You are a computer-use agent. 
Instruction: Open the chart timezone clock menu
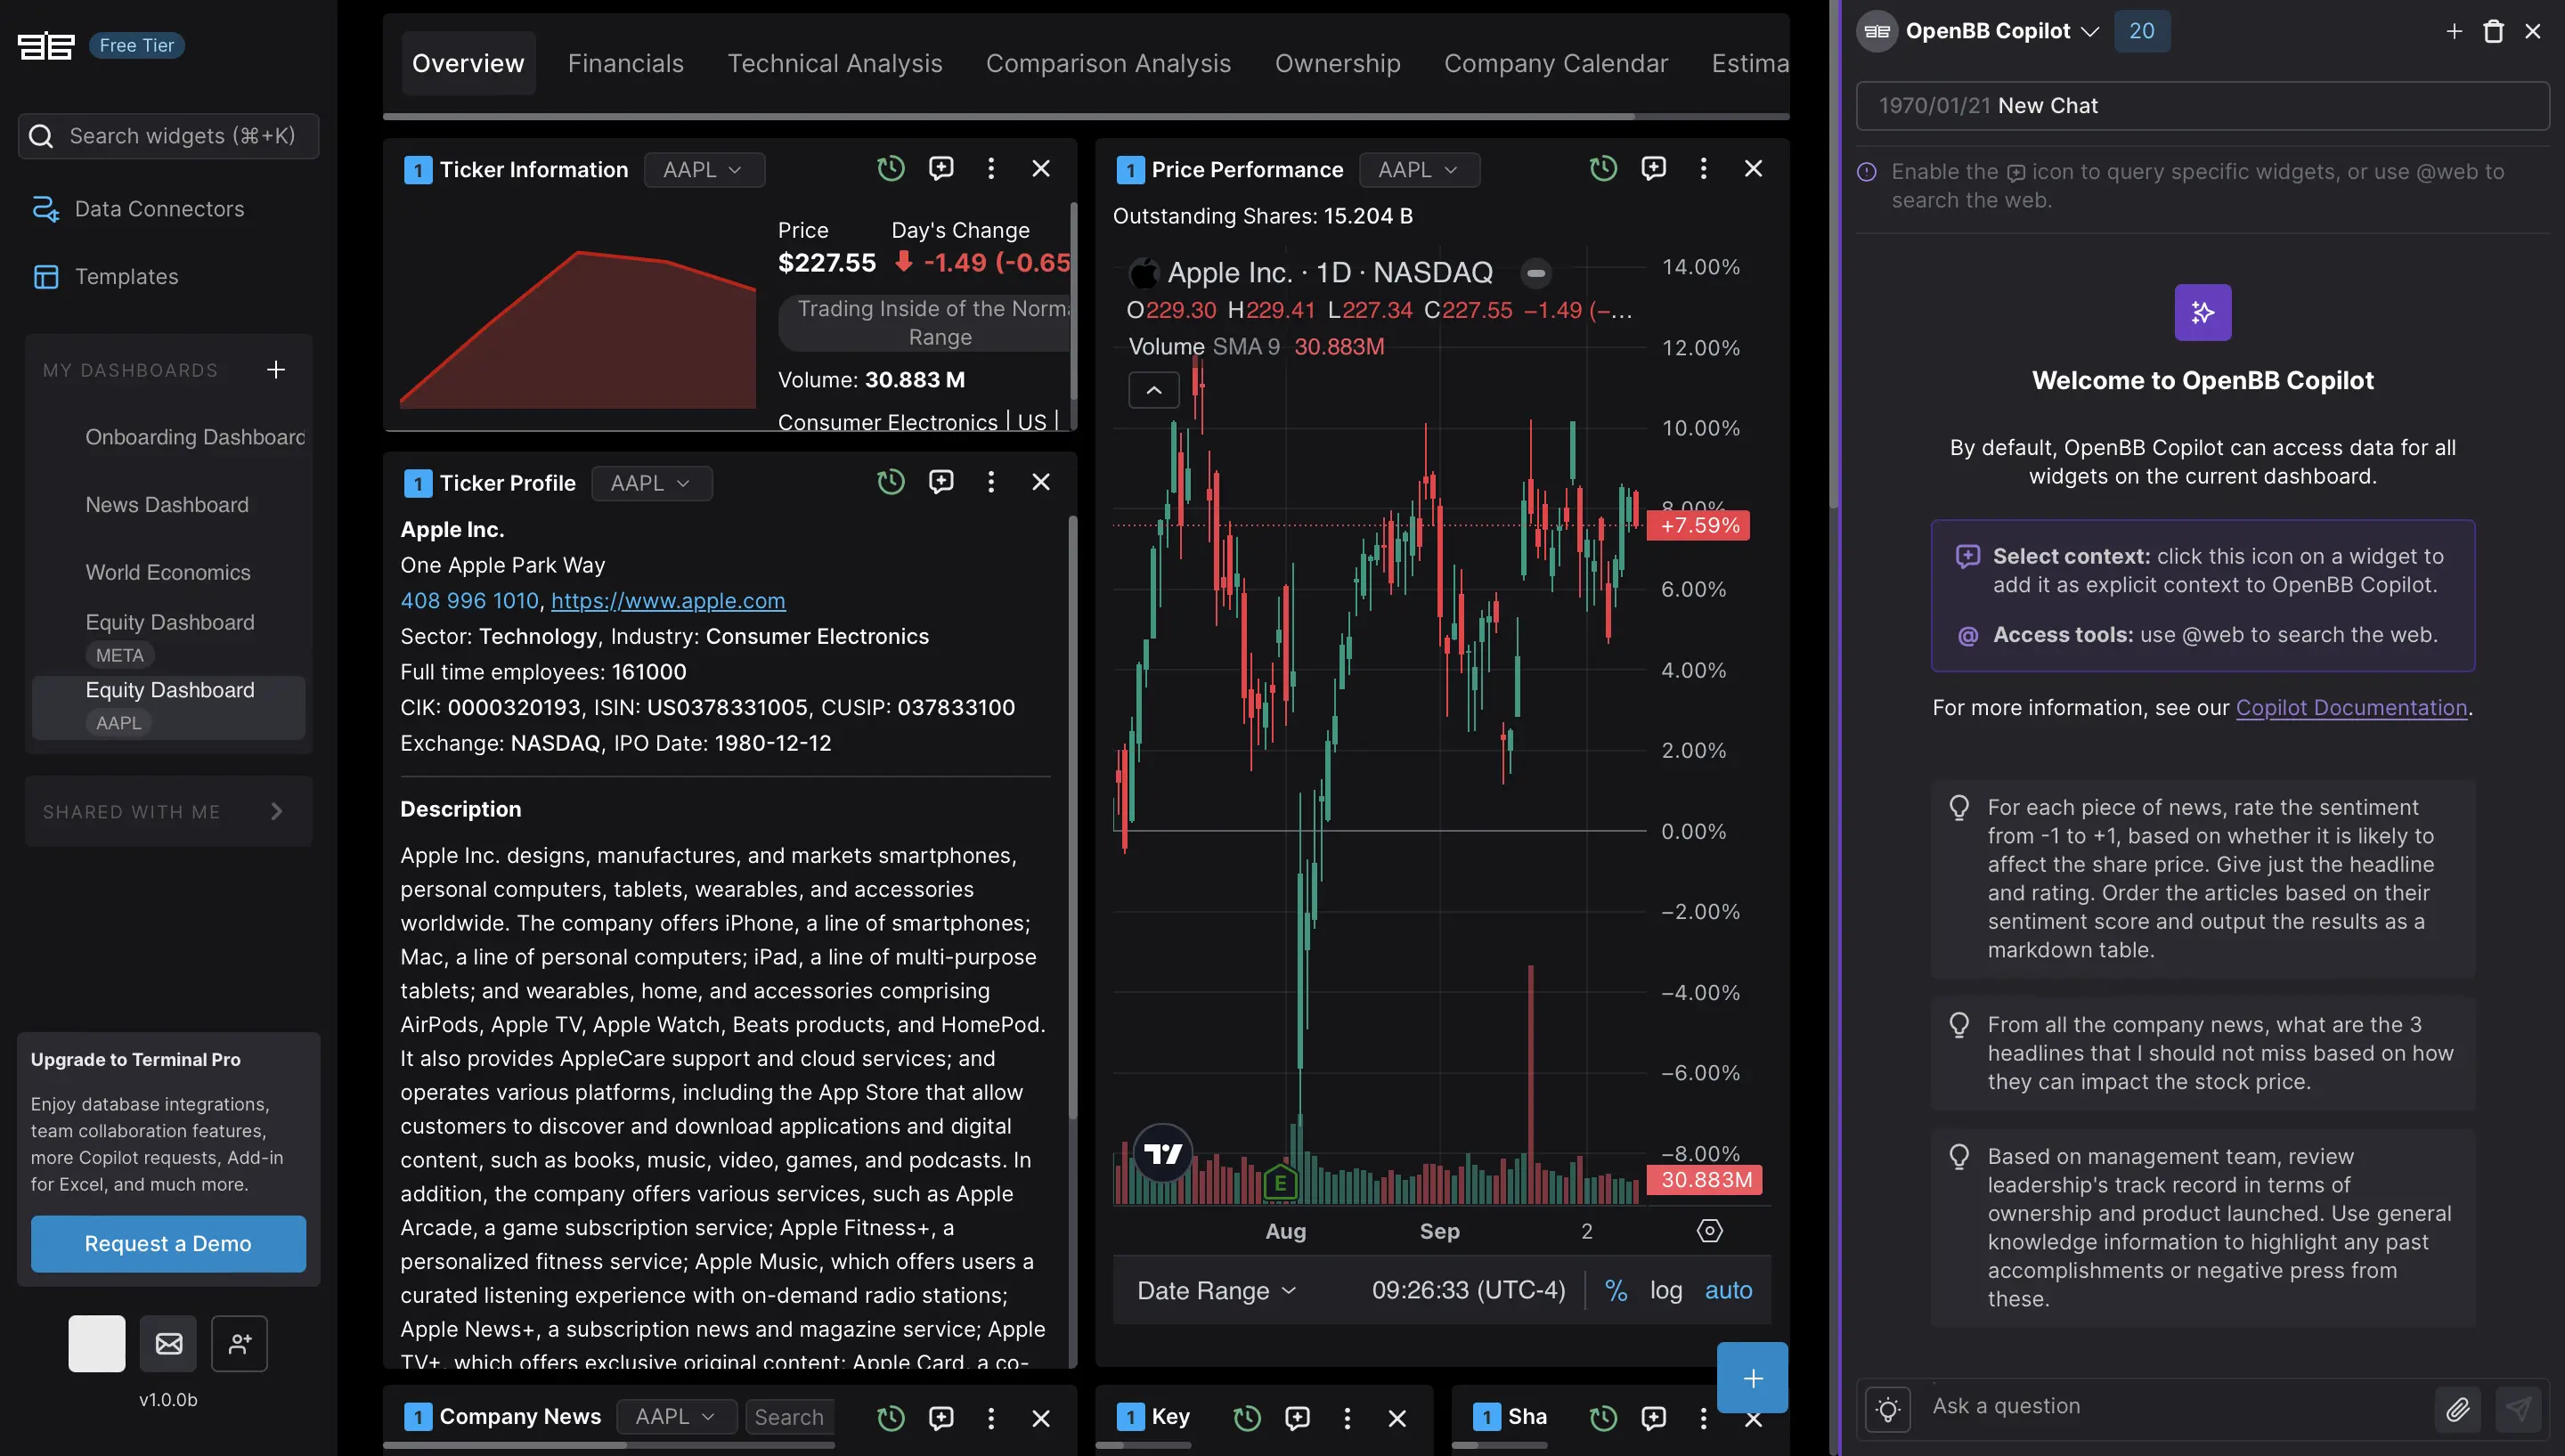(x=1468, y=1290)
